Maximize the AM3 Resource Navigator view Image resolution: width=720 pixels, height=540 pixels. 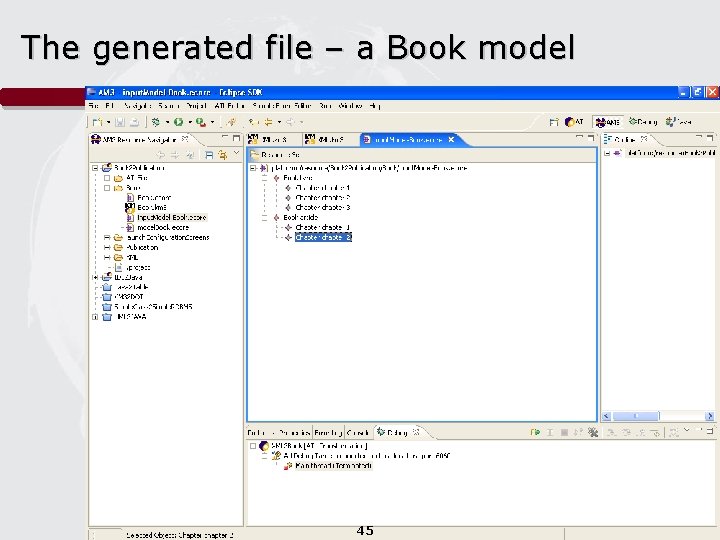(x=236, y=138)
